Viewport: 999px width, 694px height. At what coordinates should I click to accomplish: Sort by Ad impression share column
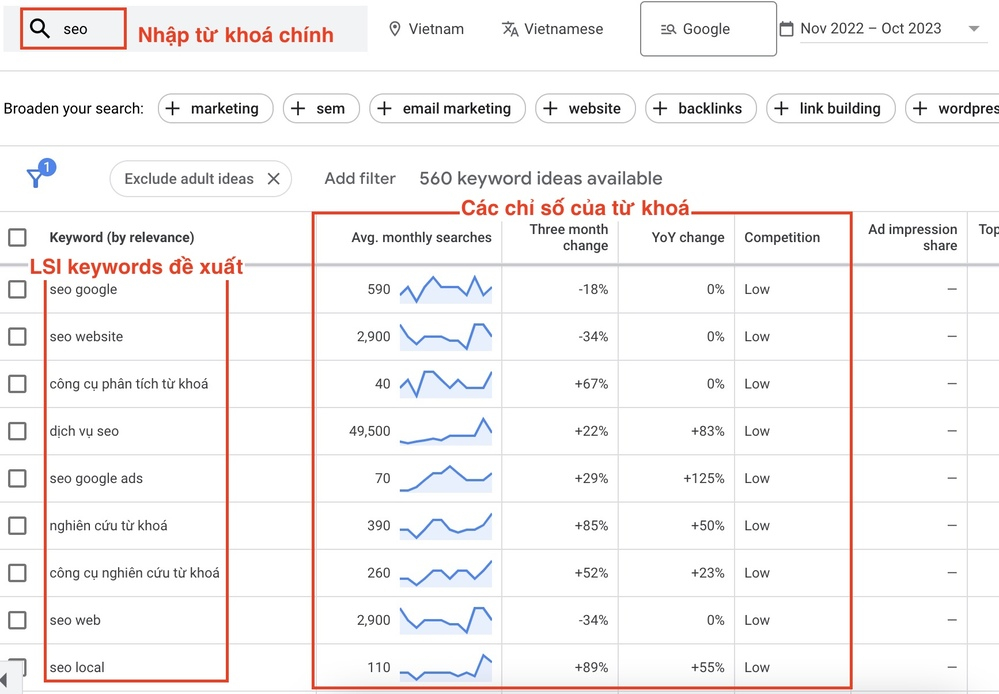point(912,237)
